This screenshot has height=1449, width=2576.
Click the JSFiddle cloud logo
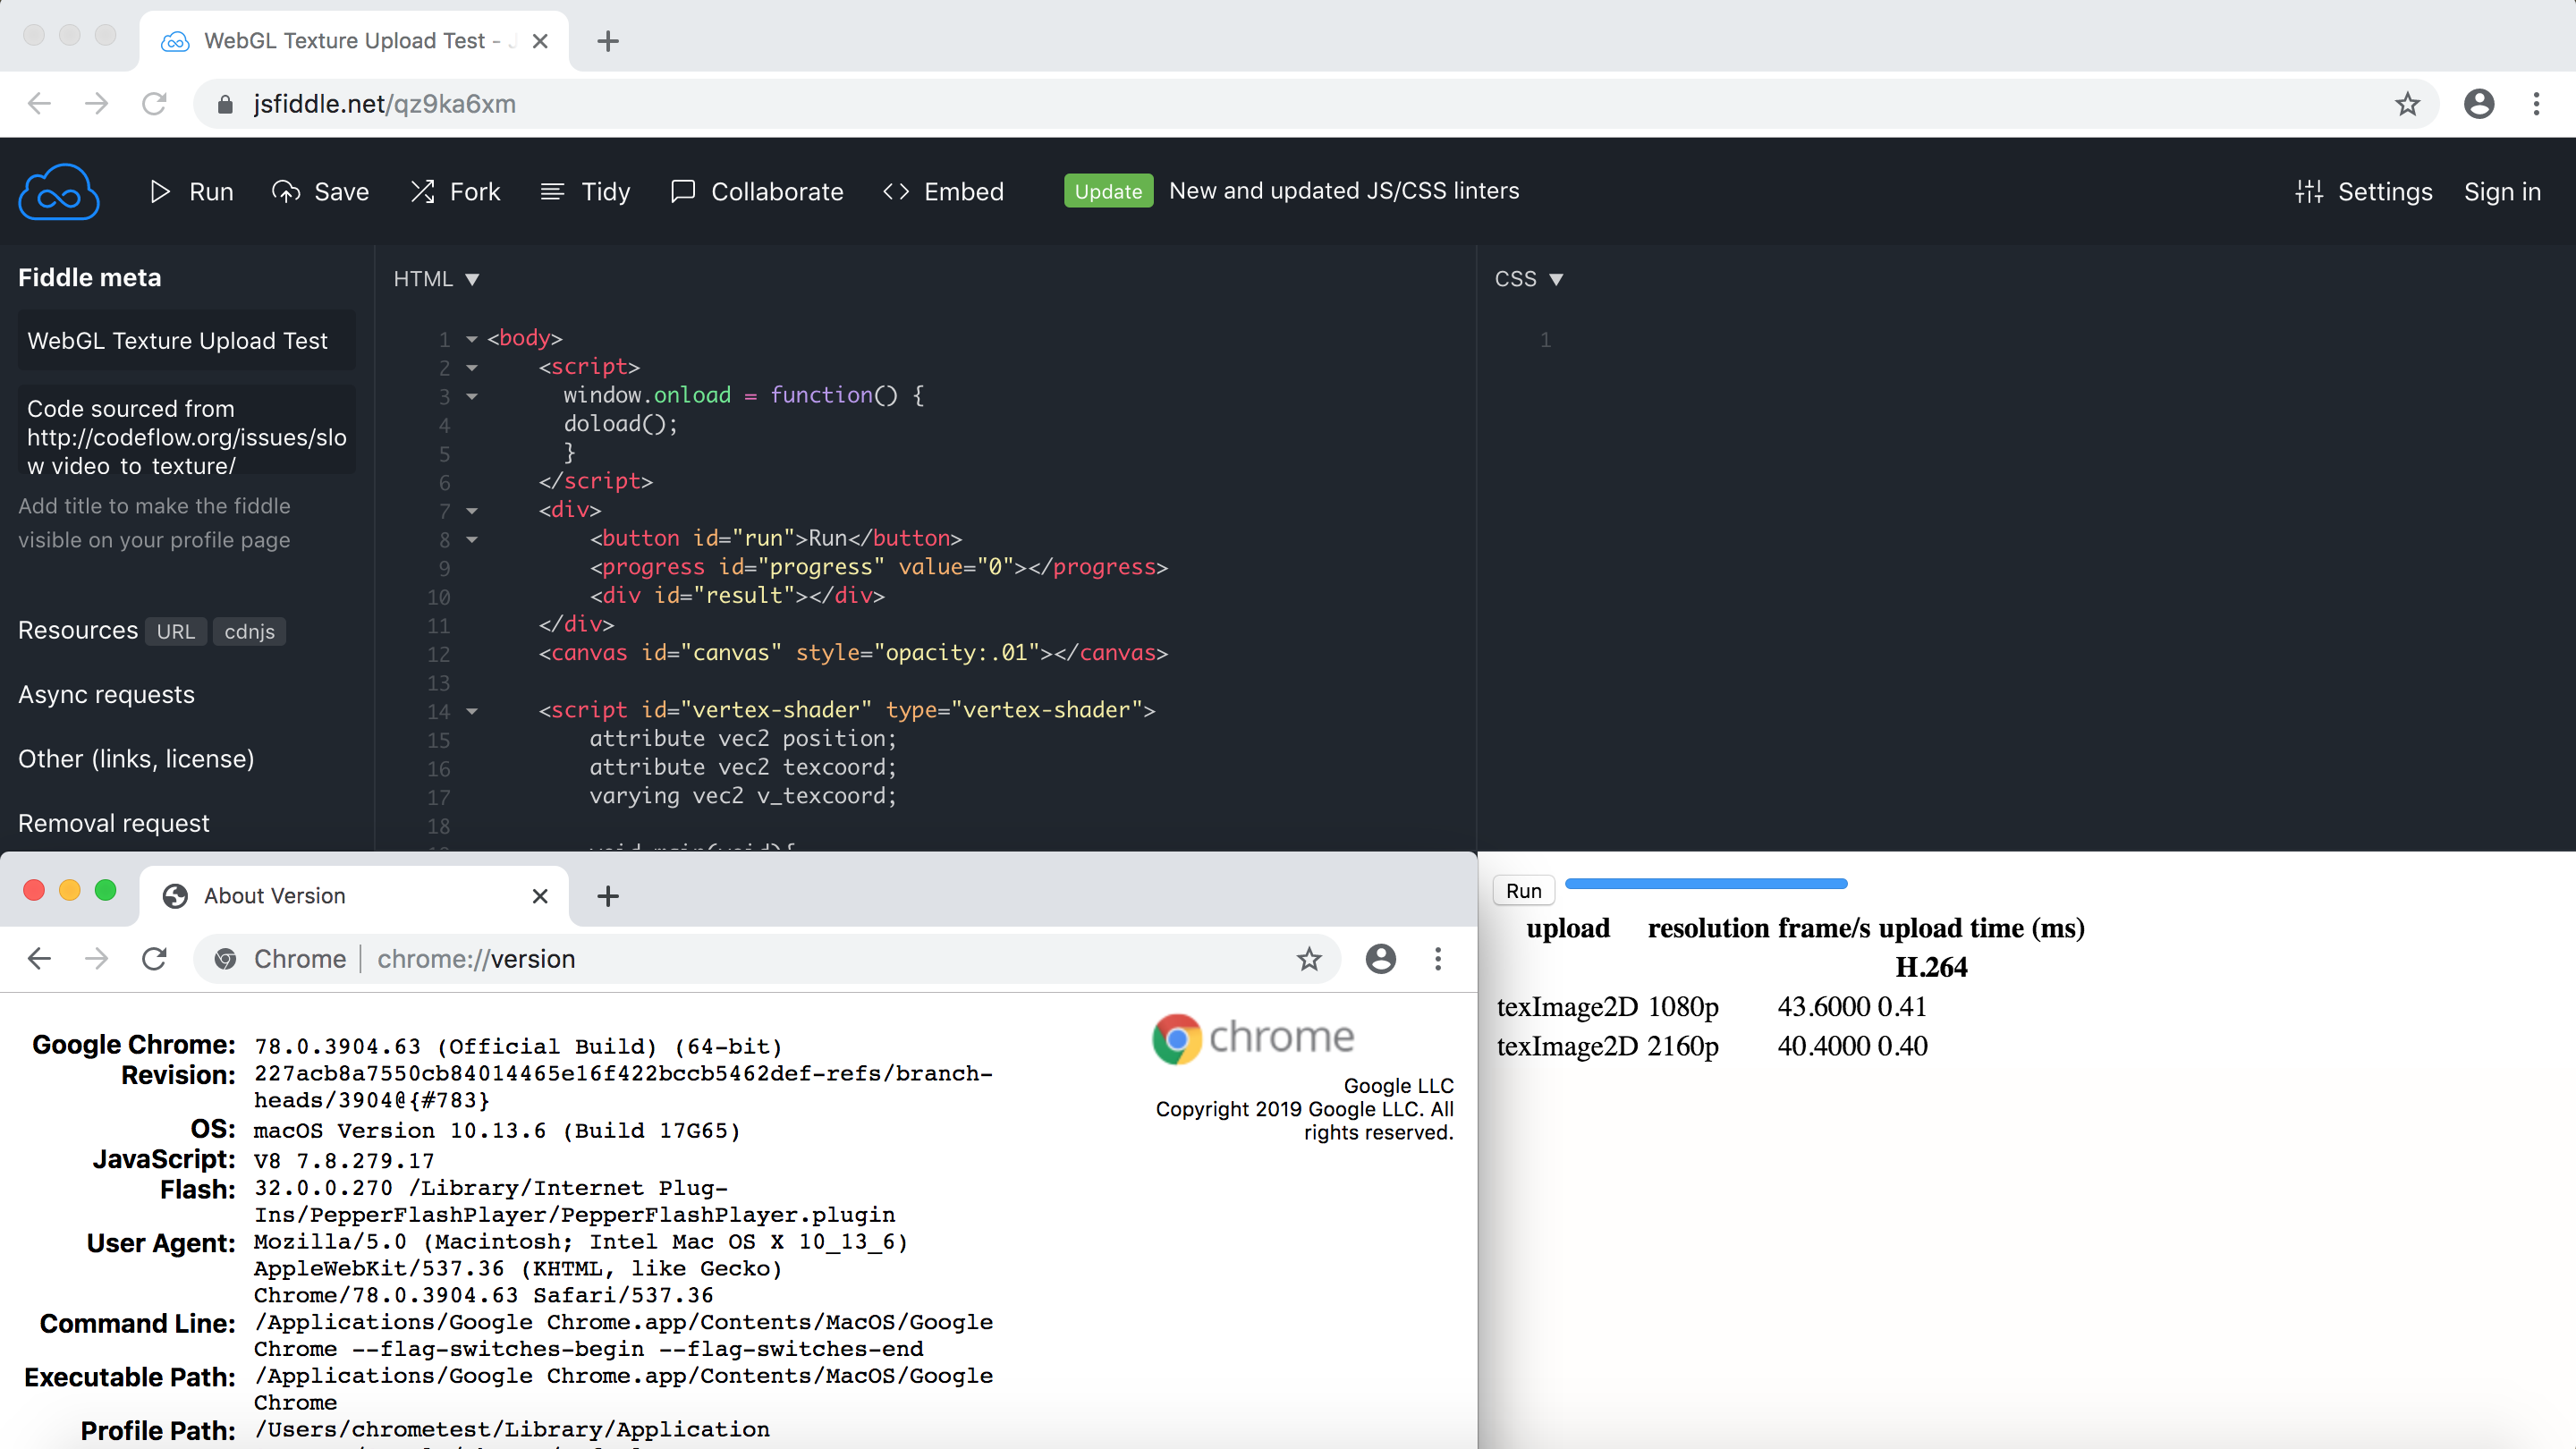[59, 191]
